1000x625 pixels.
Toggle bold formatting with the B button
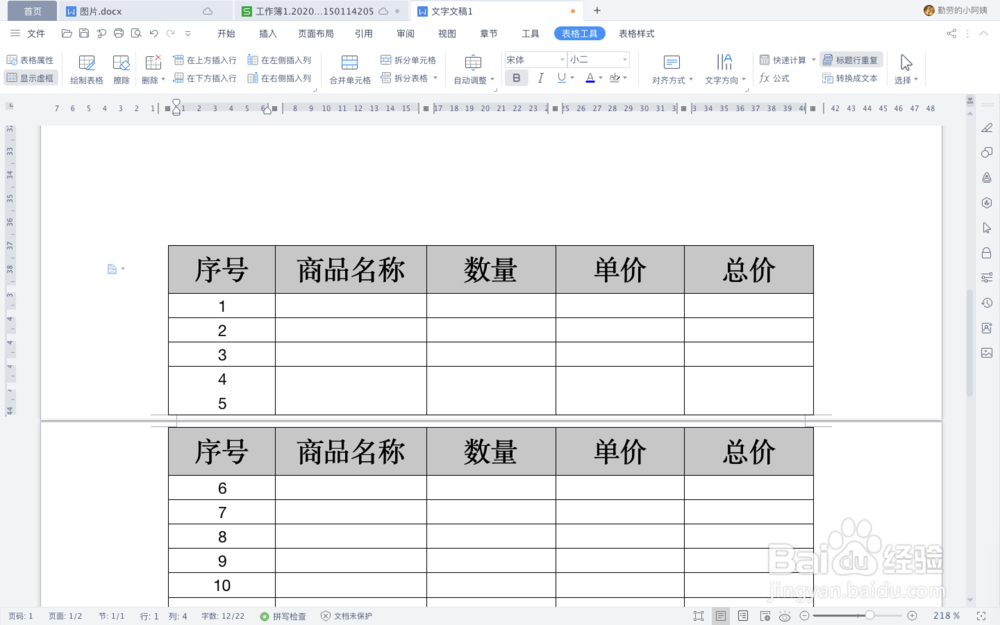(516, 77)
